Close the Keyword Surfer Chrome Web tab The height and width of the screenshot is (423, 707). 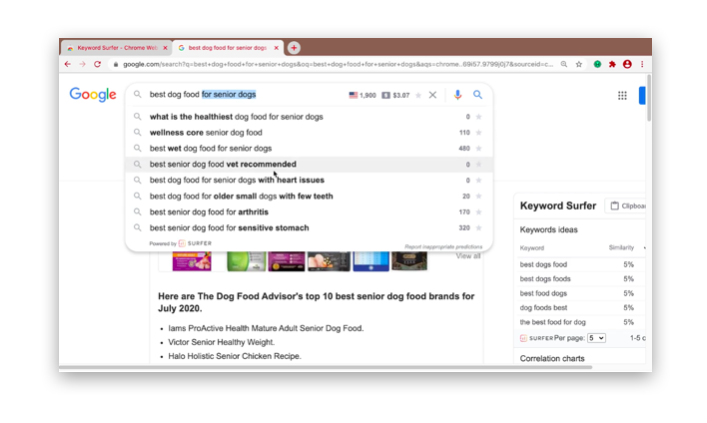click(165, 48)
